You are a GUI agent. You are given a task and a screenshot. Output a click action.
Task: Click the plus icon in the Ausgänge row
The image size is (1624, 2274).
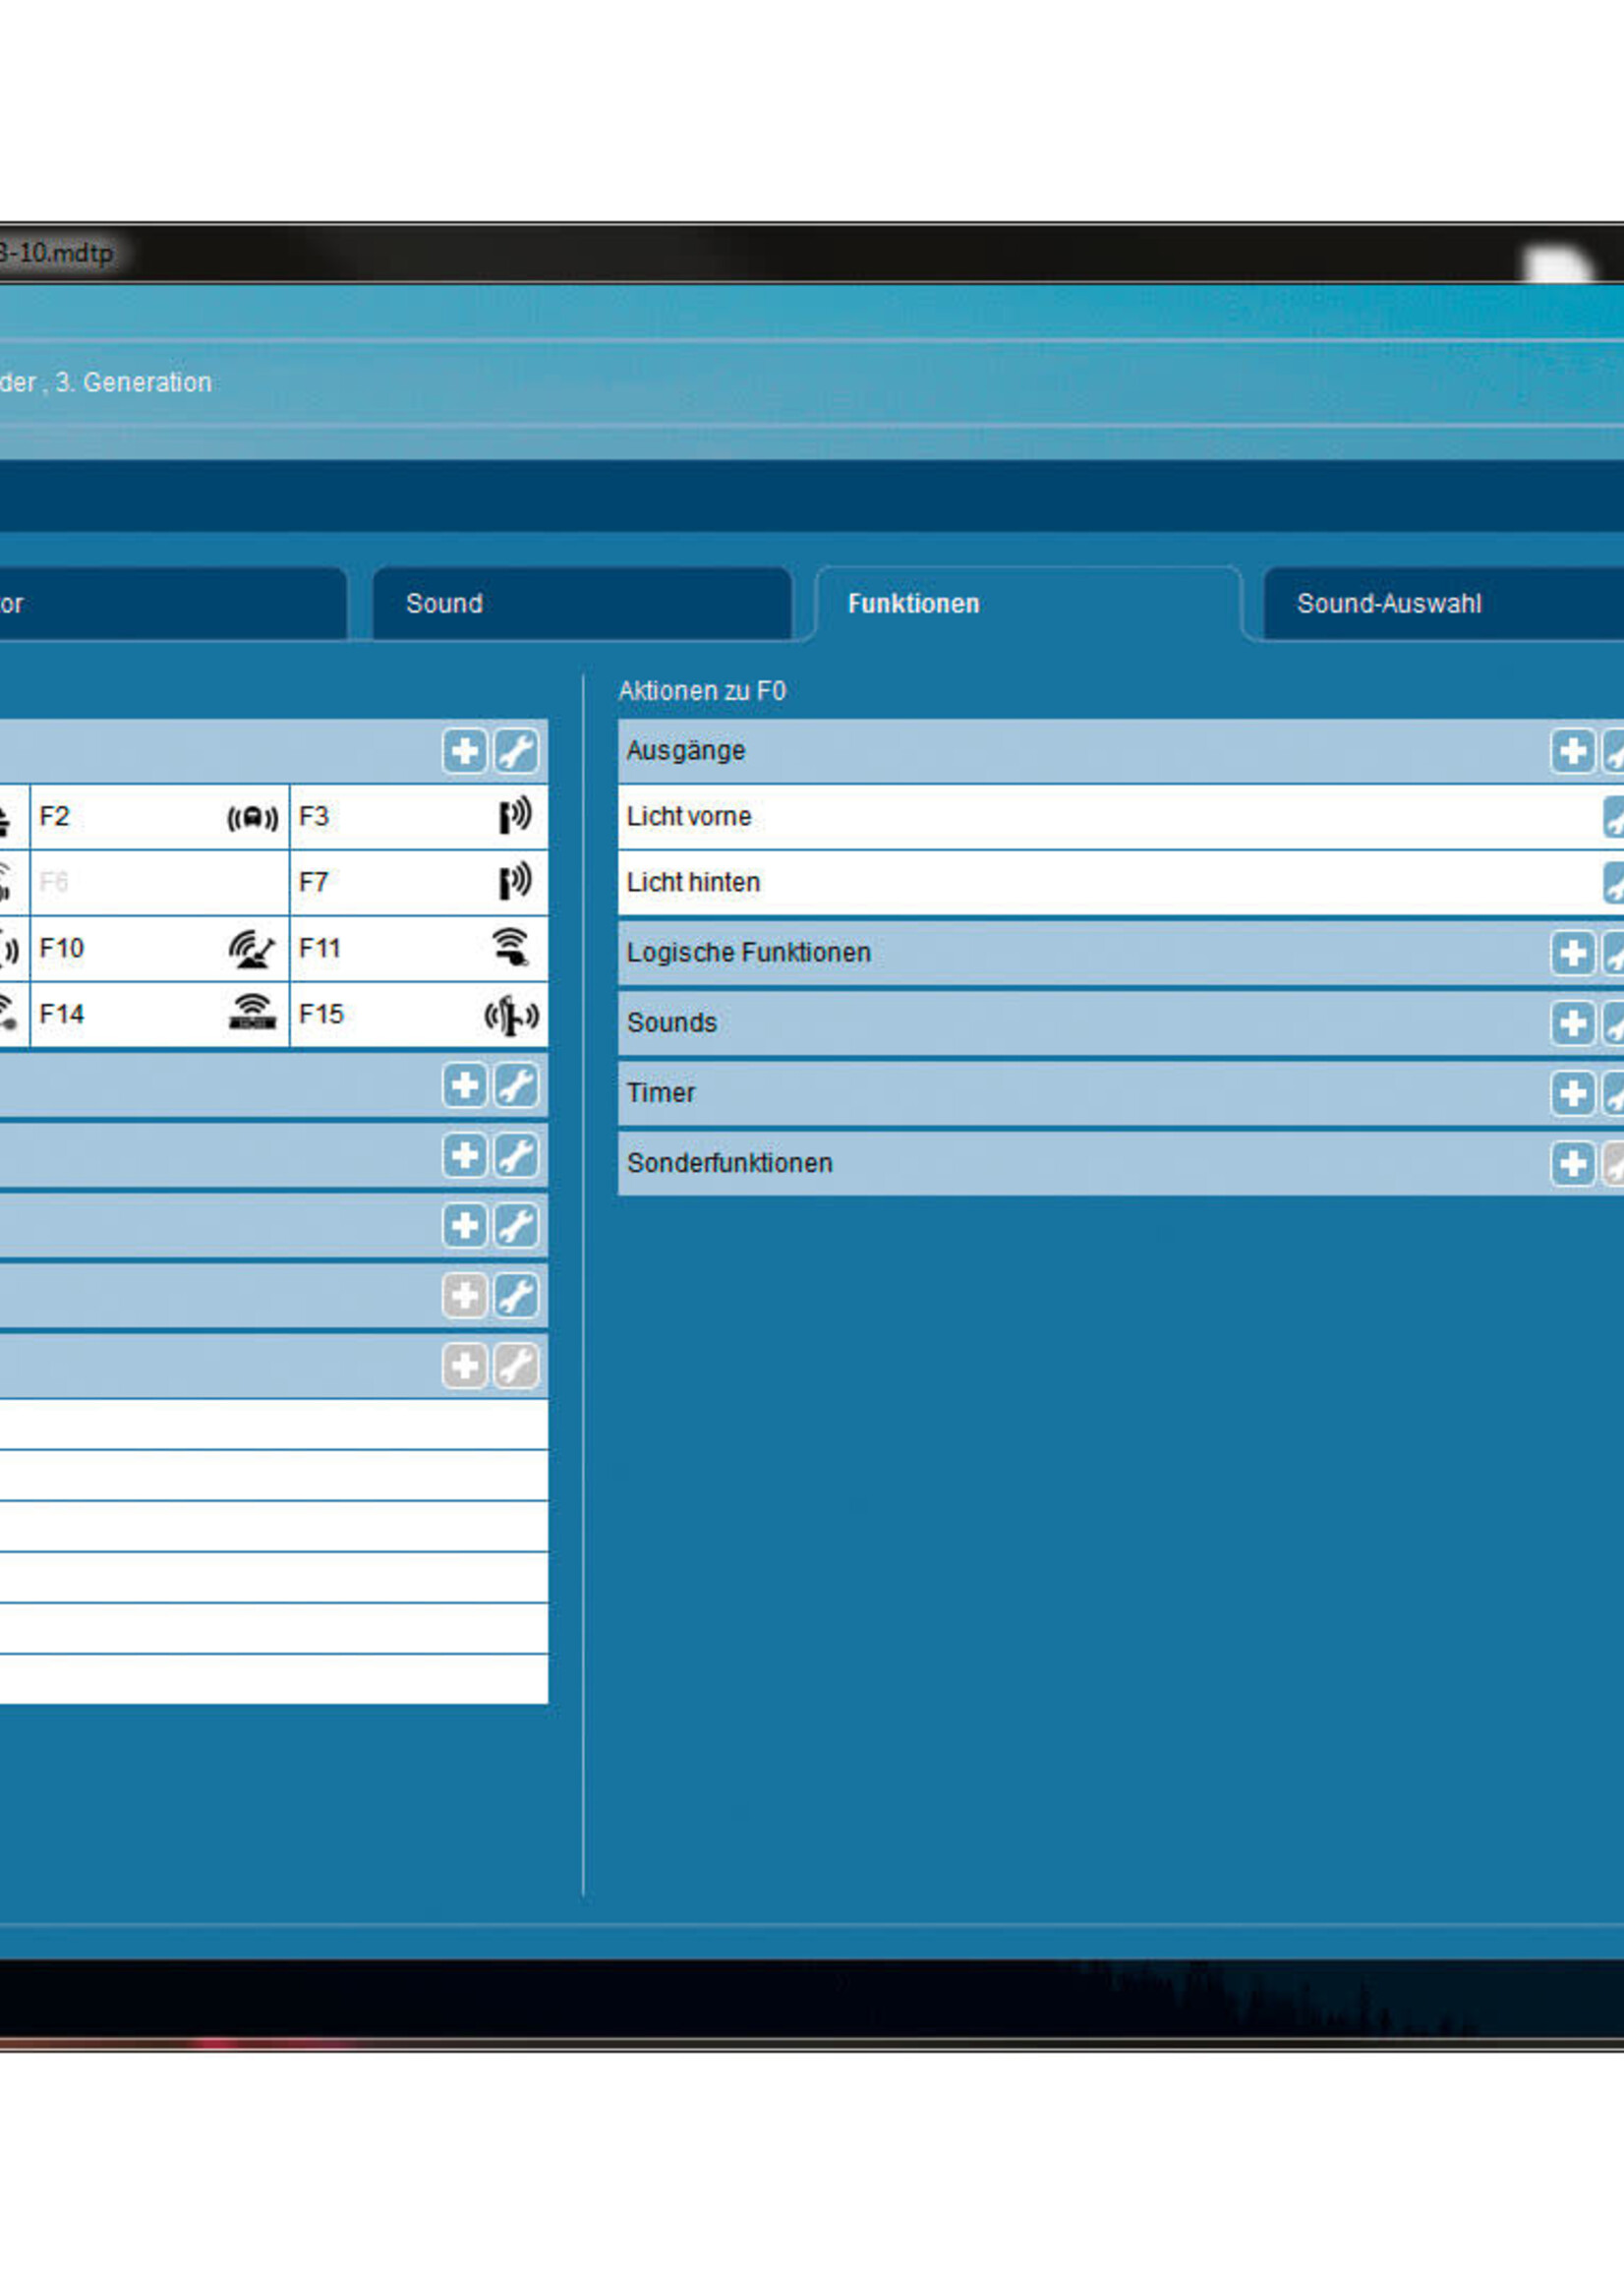tap(1571, 751)
